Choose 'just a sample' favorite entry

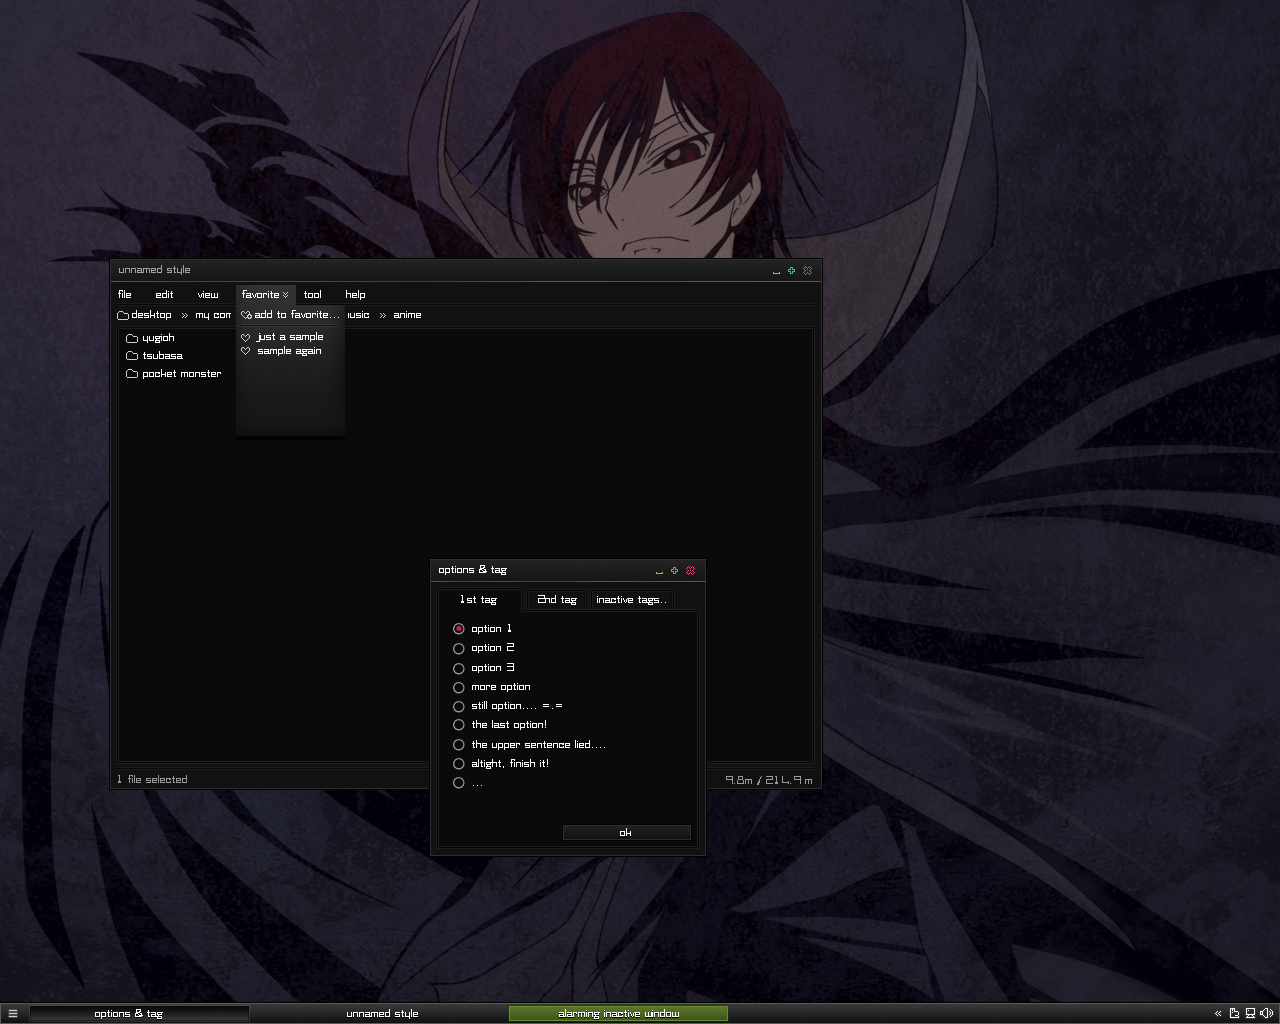(290, 337)
